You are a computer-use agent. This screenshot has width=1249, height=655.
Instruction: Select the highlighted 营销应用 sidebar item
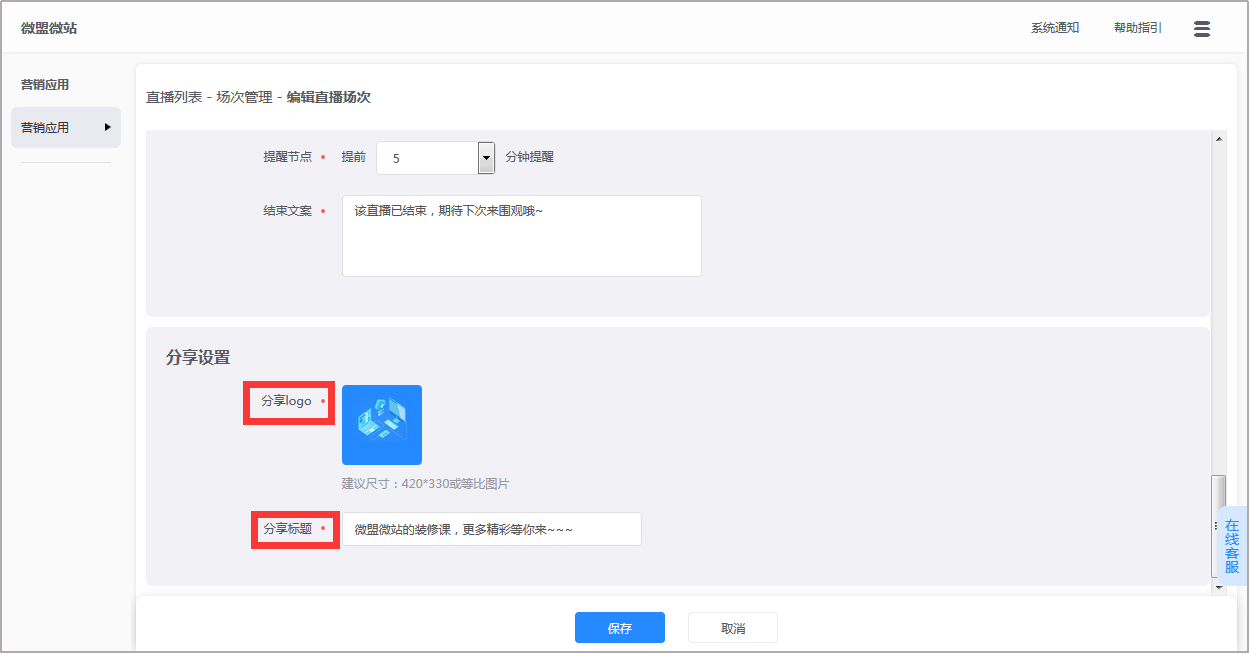(x=55, y=128)
